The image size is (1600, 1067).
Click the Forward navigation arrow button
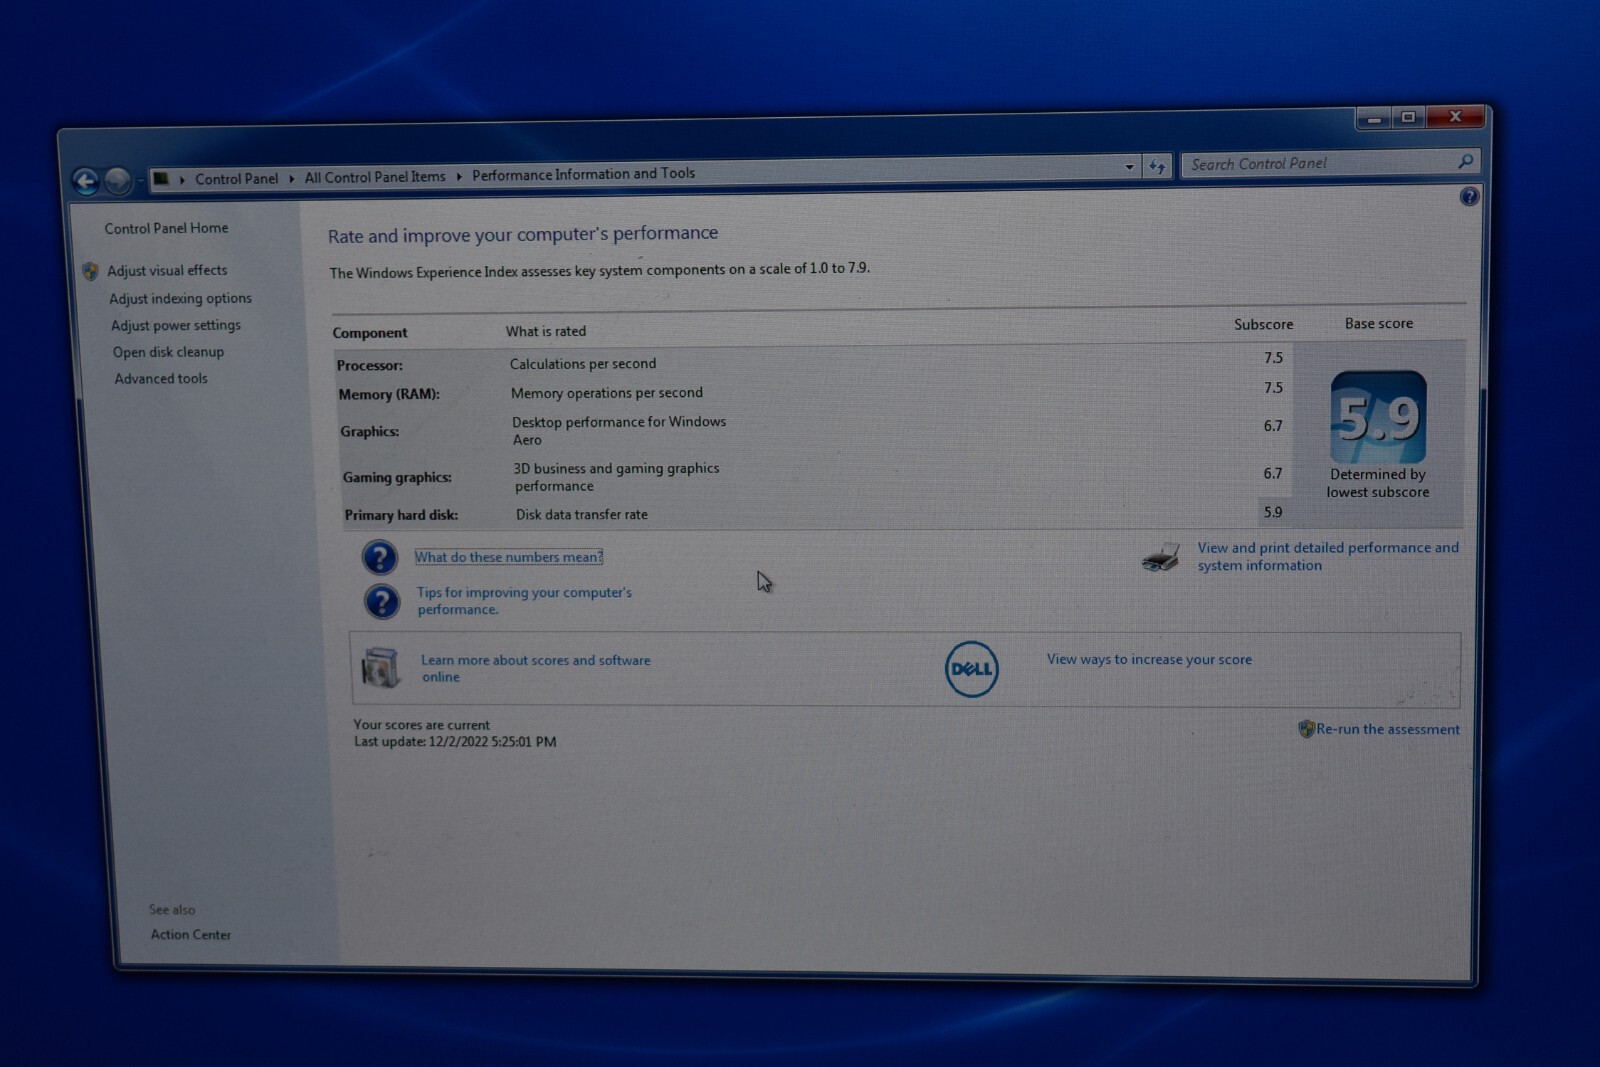[118, 181]
